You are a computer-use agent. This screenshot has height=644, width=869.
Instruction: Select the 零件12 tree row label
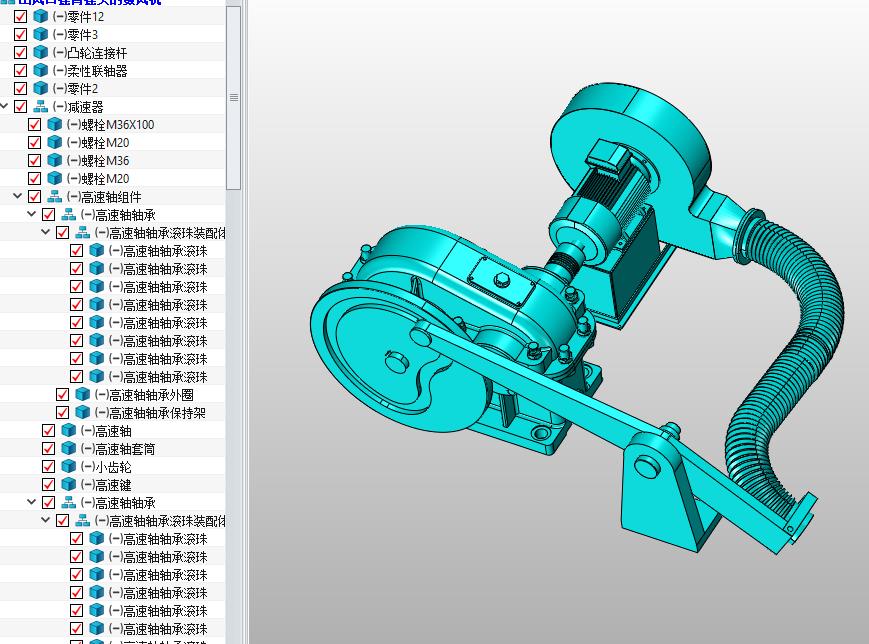[x=78, y=17]
